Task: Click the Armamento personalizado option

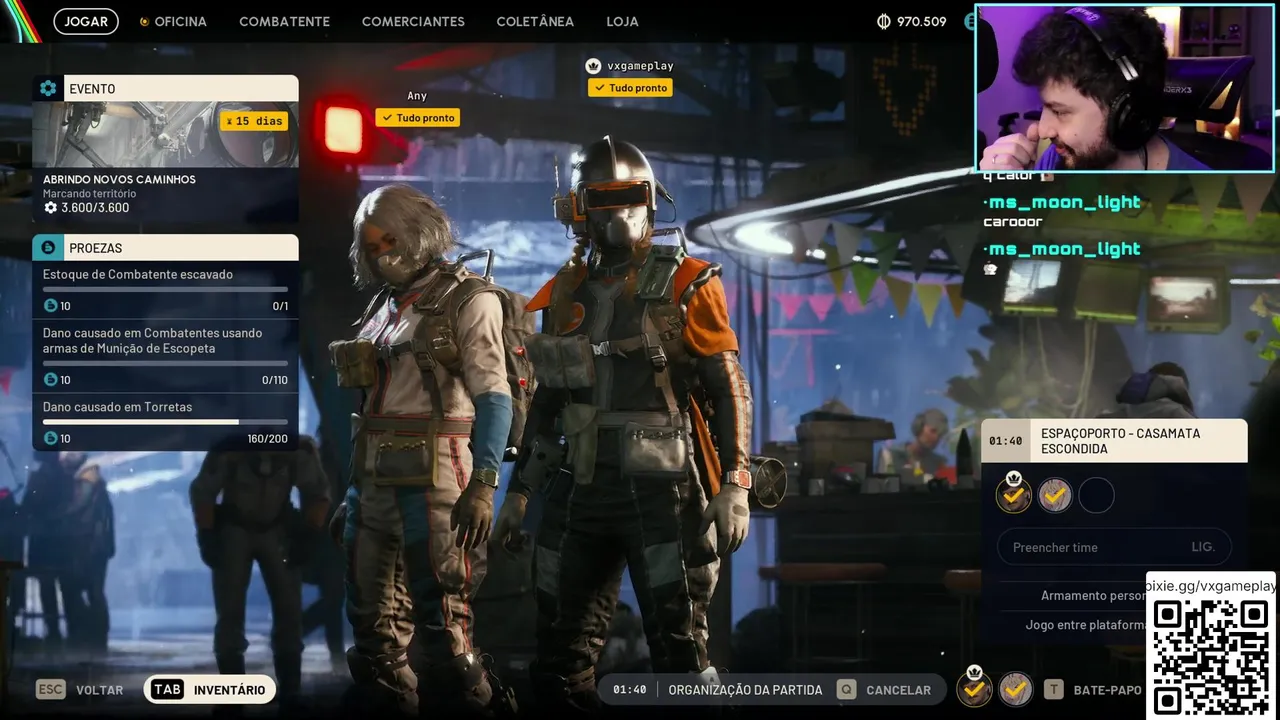Action: [x=1094, y=596]
